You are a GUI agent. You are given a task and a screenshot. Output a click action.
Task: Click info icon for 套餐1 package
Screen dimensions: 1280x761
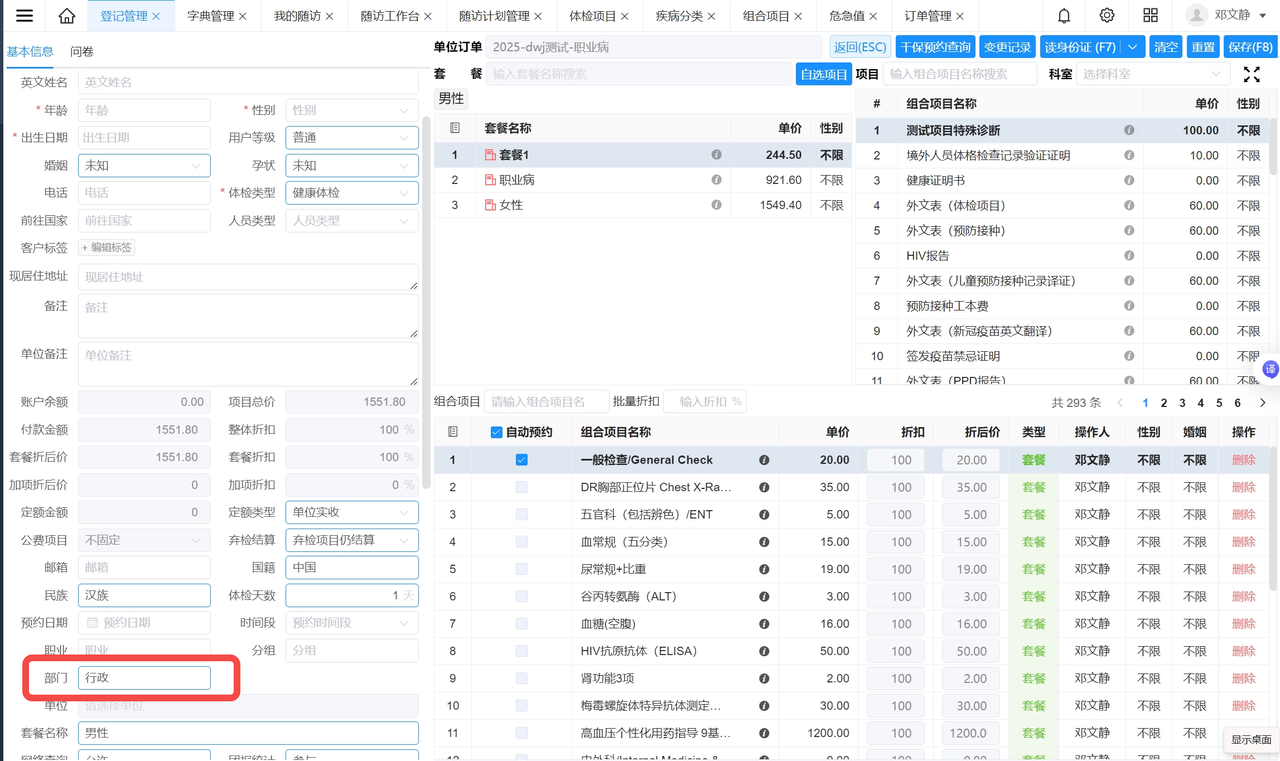pyautogui.click(x=716, y=155)
